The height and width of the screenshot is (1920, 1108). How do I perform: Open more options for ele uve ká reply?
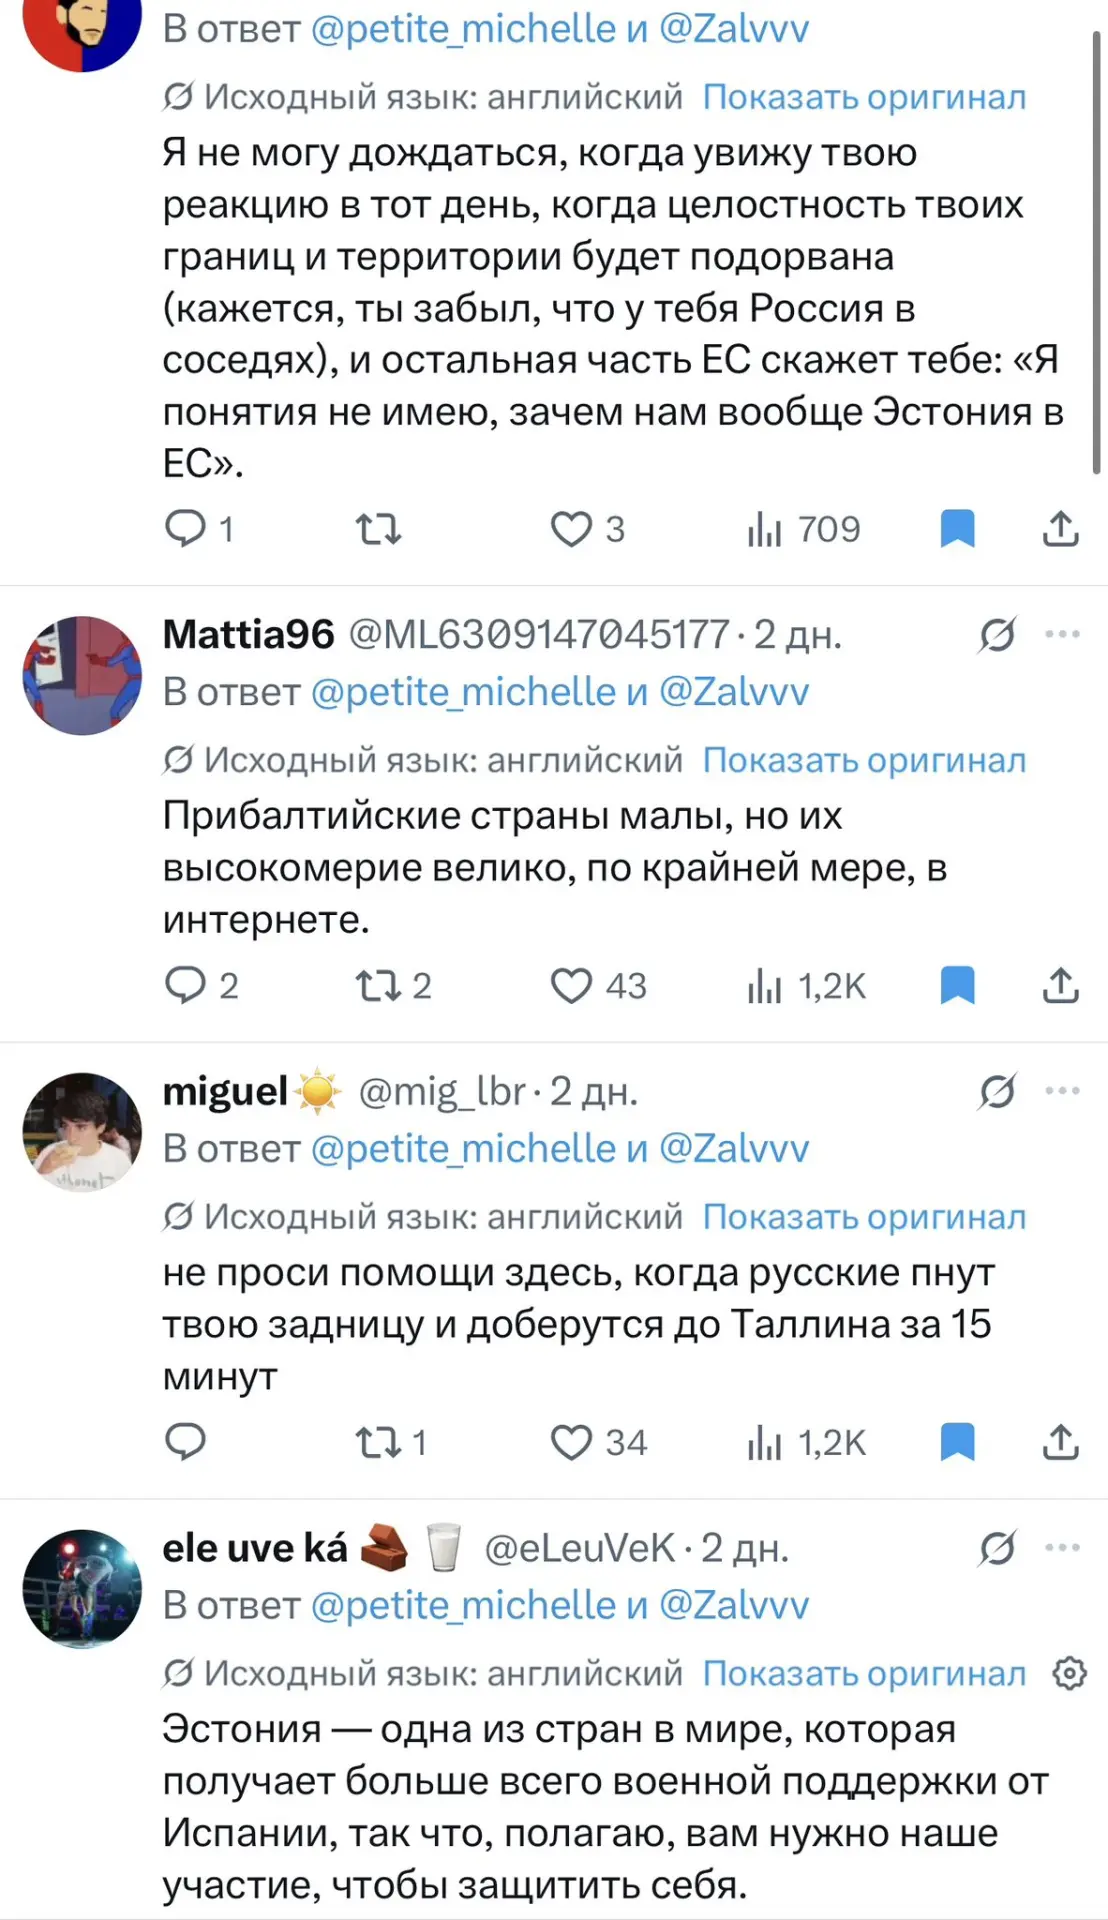(x=1062, y=1548)
